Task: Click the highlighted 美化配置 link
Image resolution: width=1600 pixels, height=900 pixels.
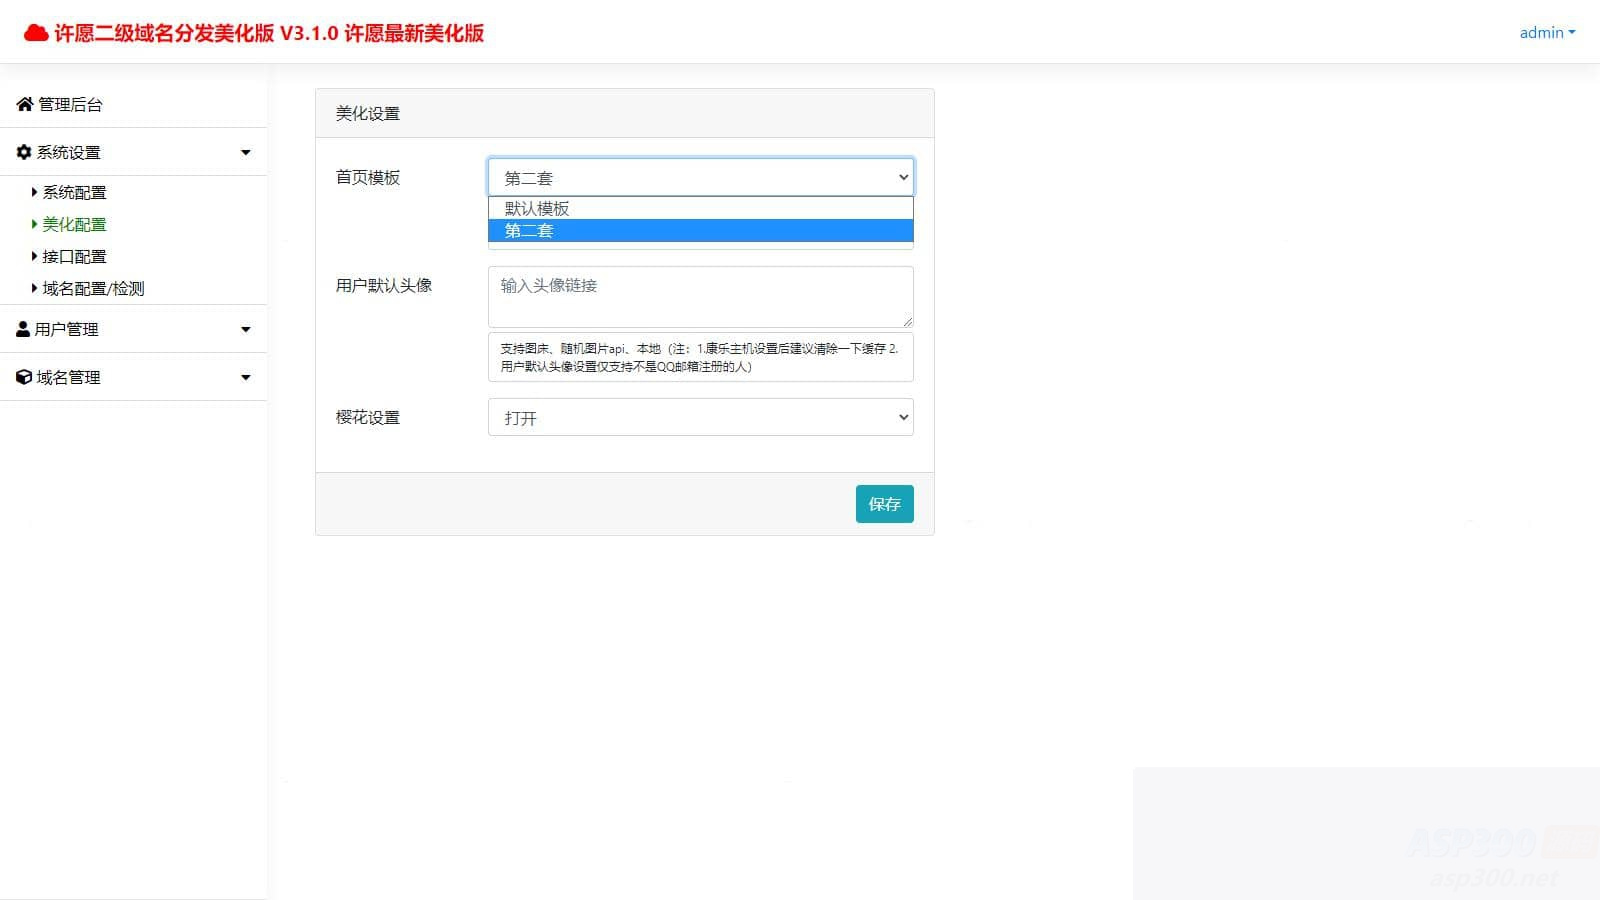Action: [73, 224]
